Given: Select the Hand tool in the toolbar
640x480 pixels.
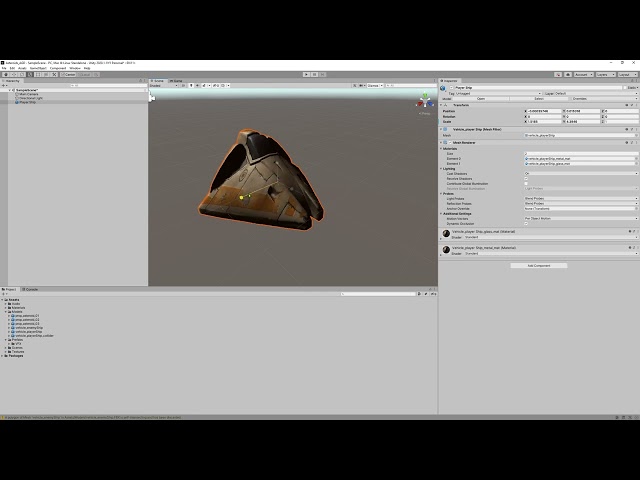Looking at the screenshot, I should [x=6, y=75].
